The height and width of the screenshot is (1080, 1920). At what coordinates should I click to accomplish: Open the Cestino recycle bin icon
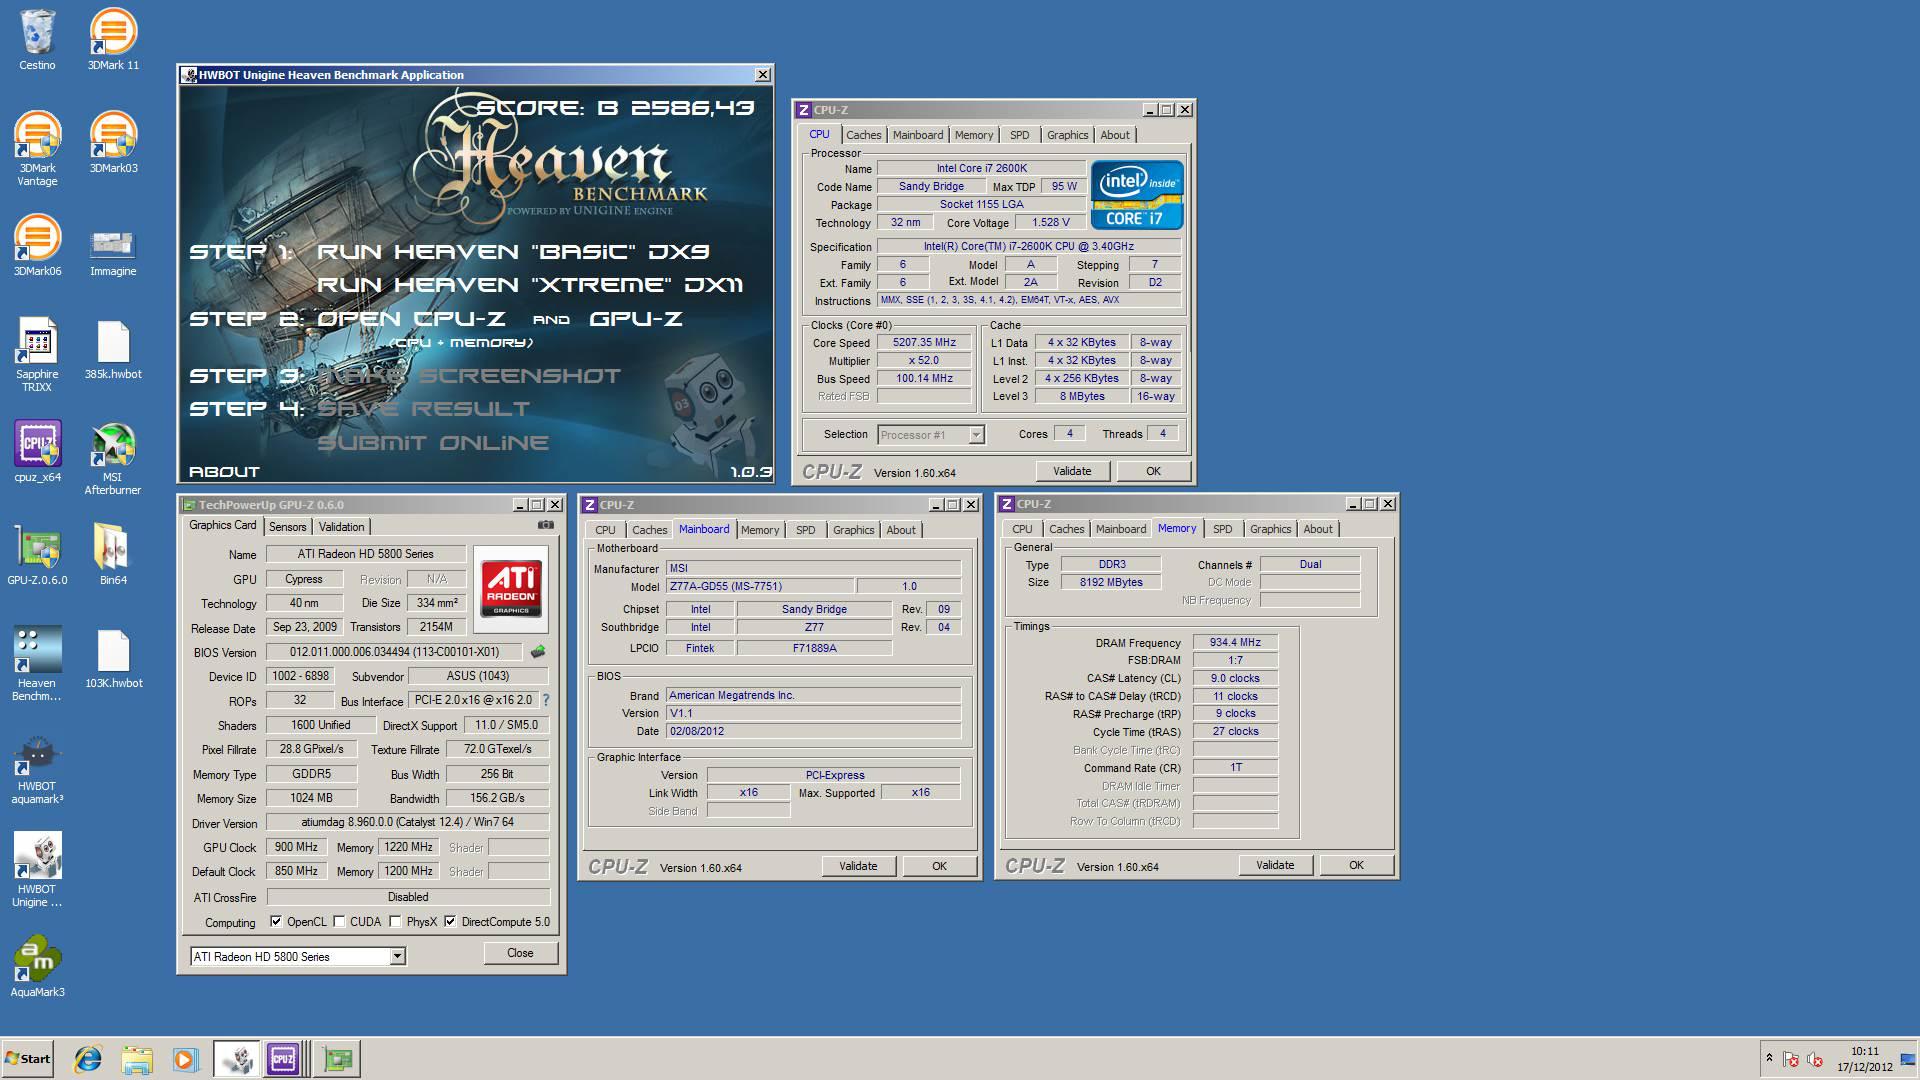[37, 40]
